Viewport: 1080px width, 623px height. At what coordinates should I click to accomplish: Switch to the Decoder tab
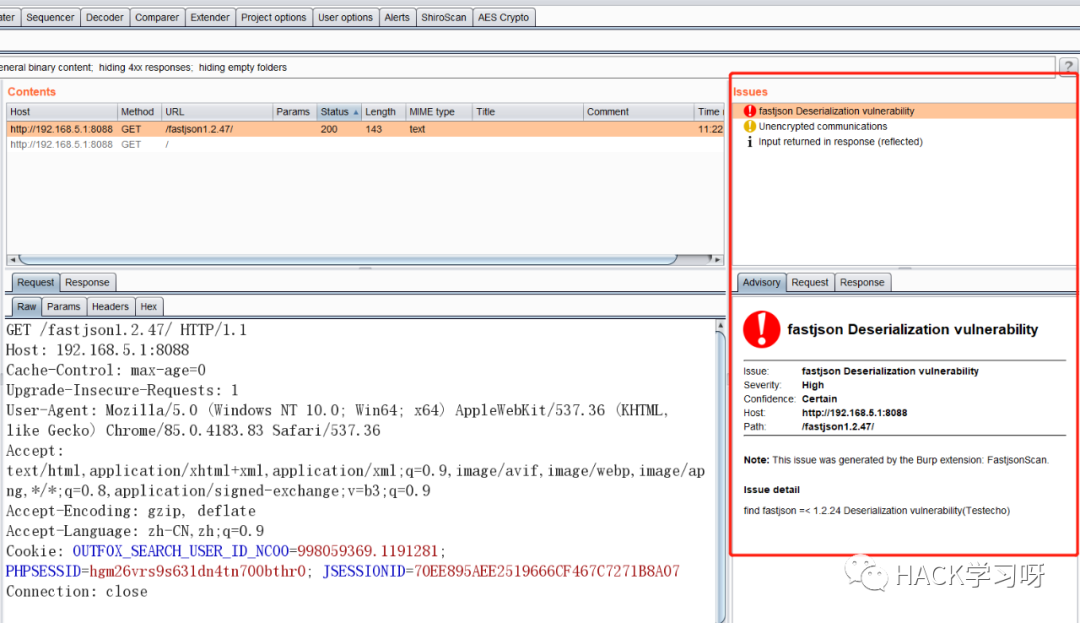105,17
